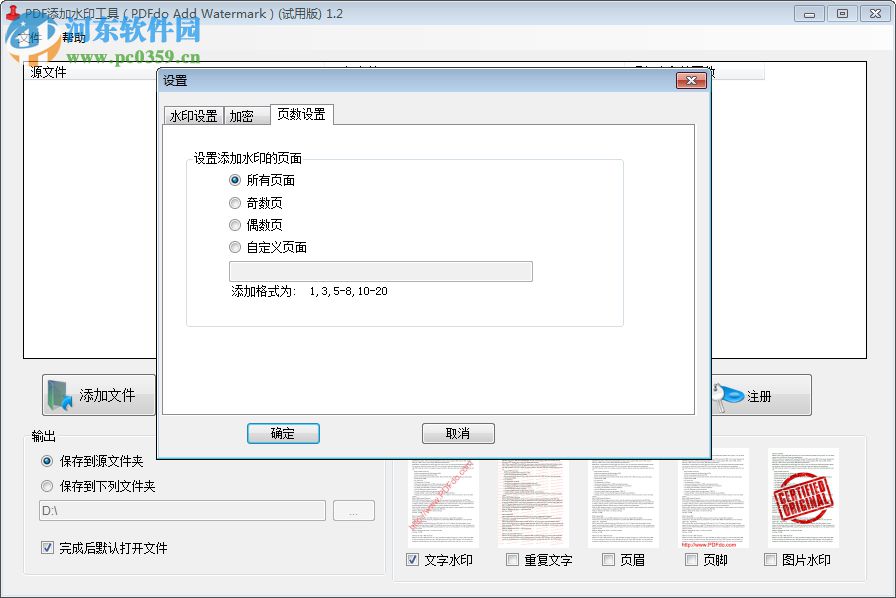Screen dimensions: 896x598
Task: Click the key icon on the 注册 button
Action: click(727, 395)
